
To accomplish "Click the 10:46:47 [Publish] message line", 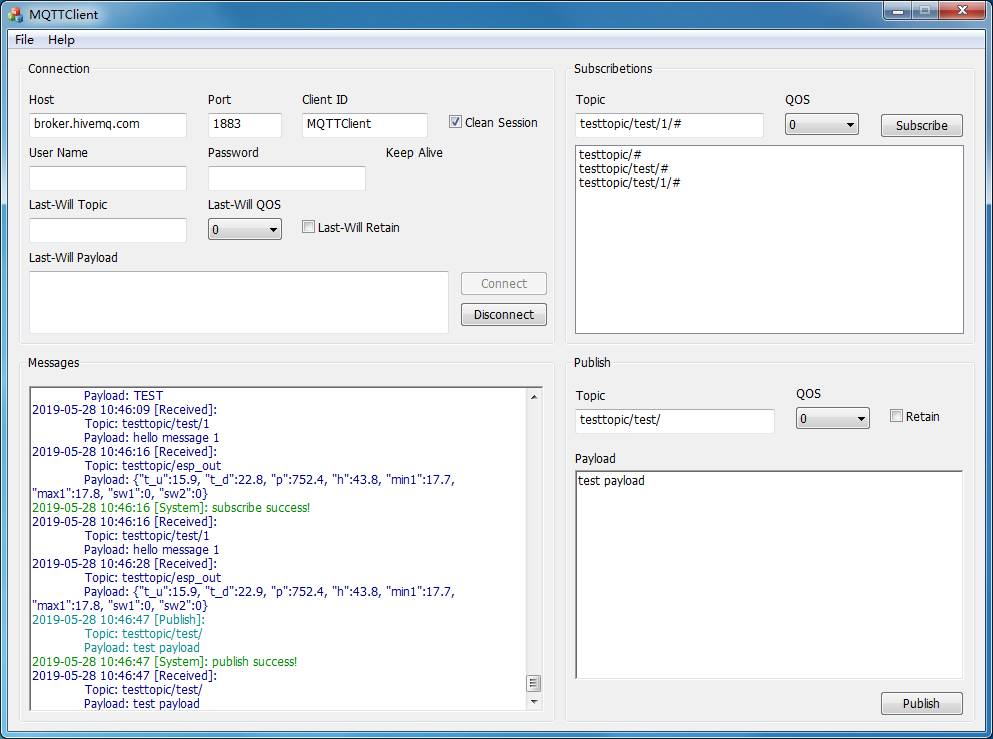I will click(x=118, y=620).
